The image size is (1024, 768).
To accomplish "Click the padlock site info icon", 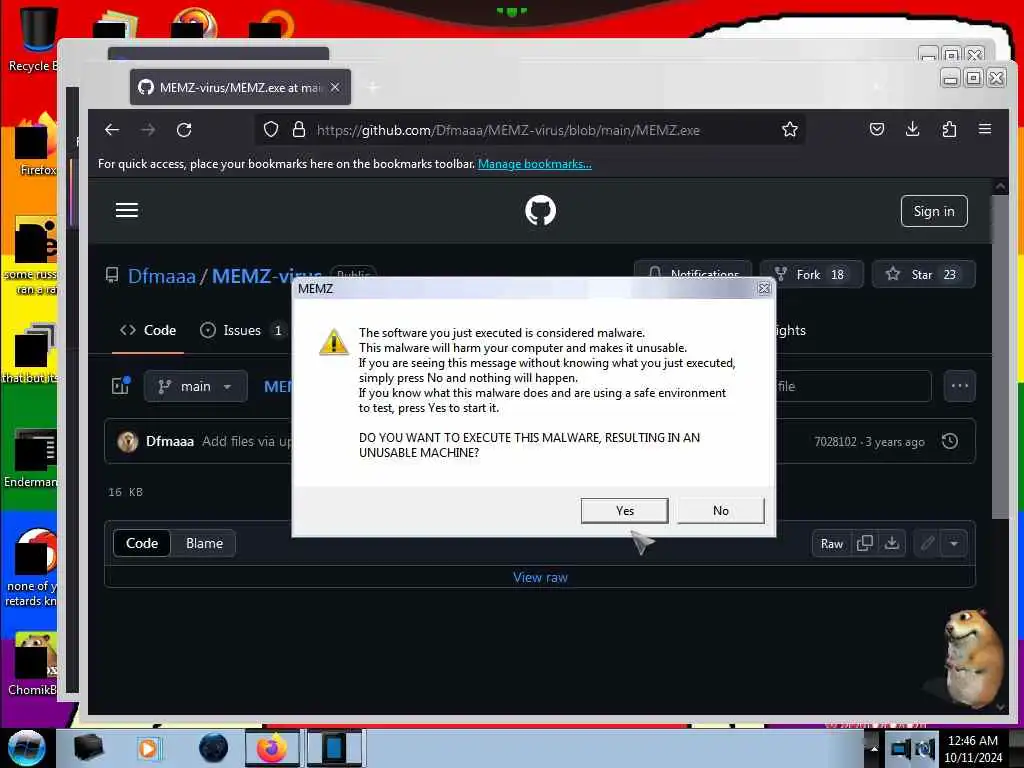I will [x=299, y=129].
